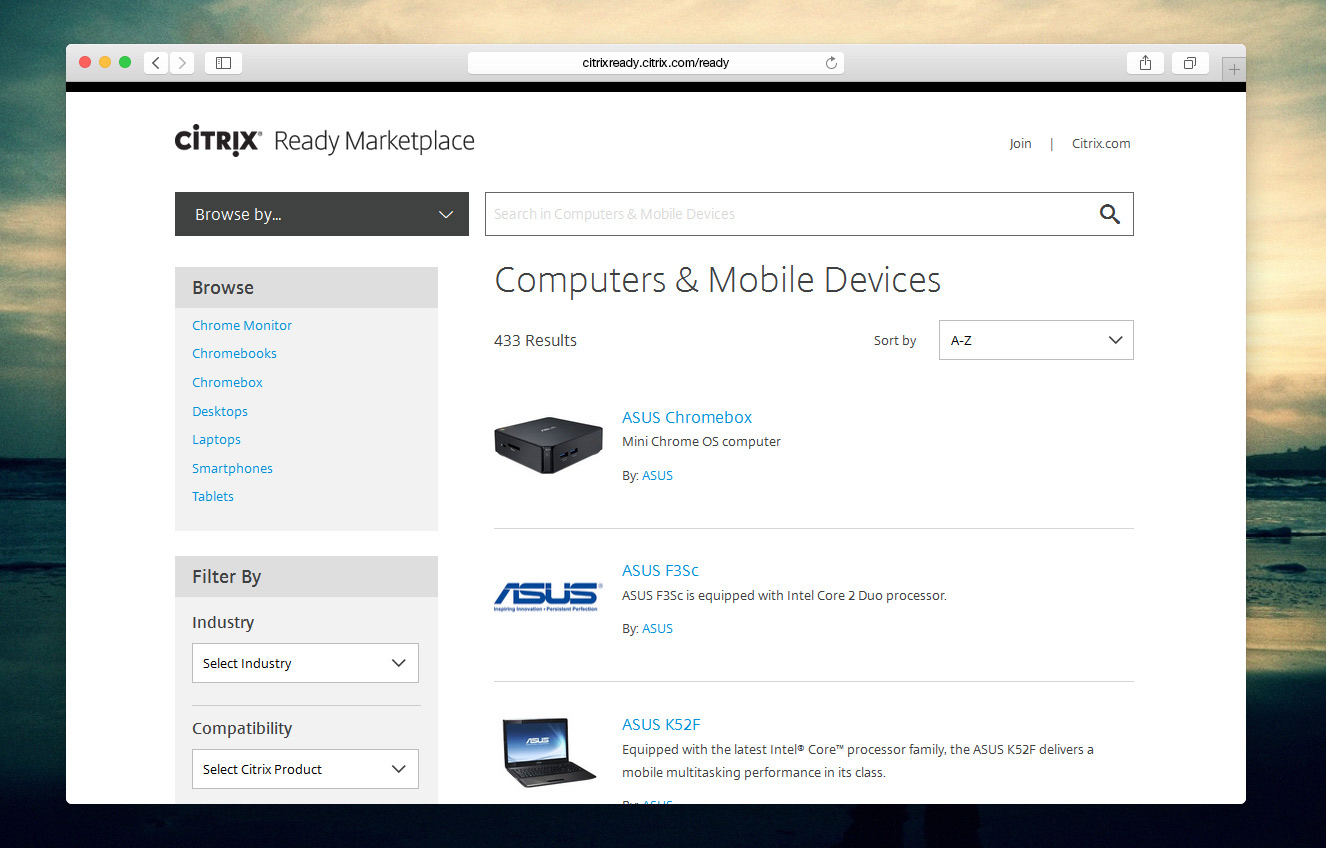Click the ASUS logo image for F3Sc
This screenshot has width=1326, height=848.
[x=548, y=597]
